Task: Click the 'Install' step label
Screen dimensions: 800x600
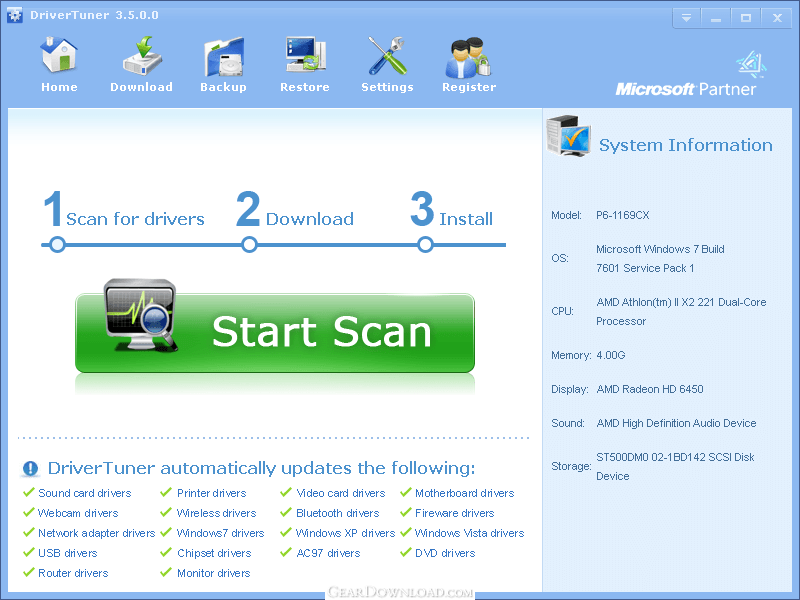Action: (466, 219)
